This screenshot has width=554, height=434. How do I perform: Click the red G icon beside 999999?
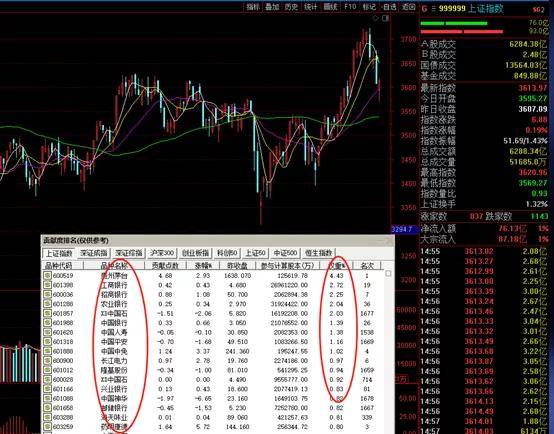424,9
